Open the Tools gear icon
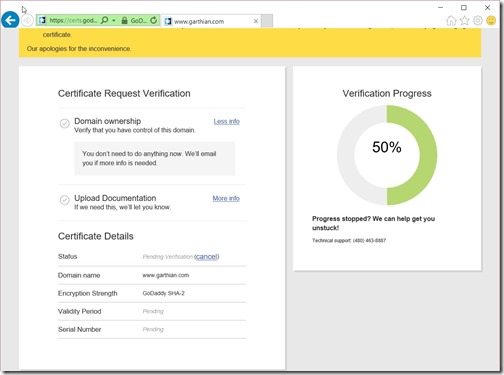The height and width of the screenshot is (375, 504). 478,21
